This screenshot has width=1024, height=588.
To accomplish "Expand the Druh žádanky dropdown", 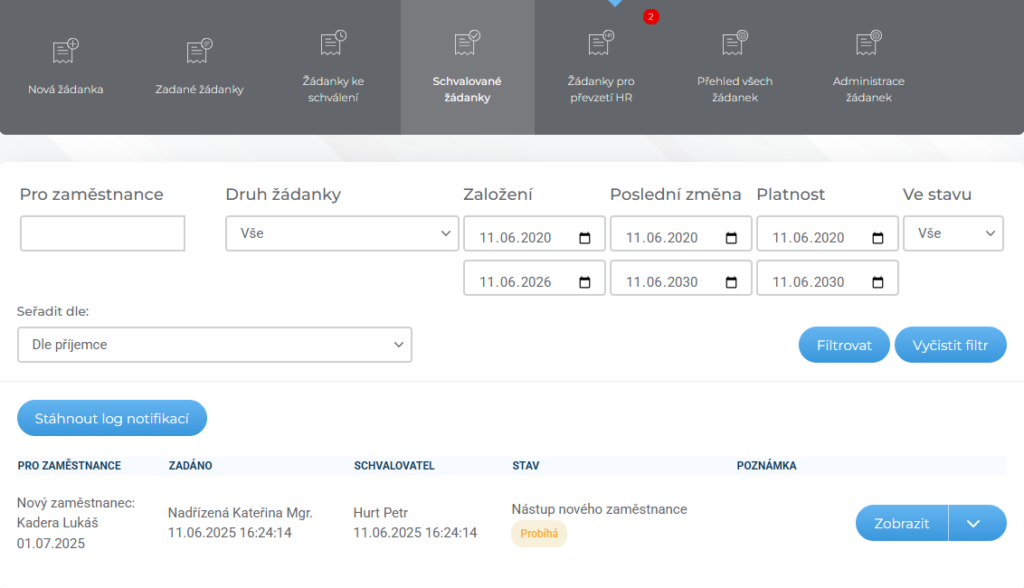I will coord(342,233).
